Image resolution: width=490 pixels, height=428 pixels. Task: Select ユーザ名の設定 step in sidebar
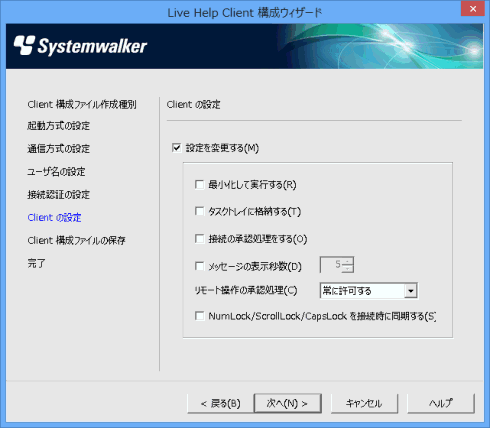click(56, 172)
